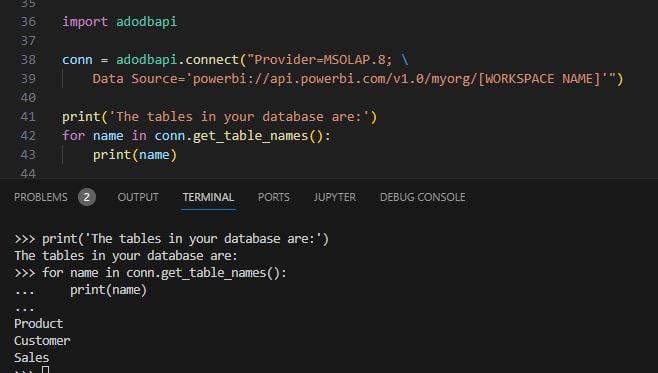The height and width of the screenshot is (373, 658).
Task: Click 'Customer' in terminal output
Action: tap(42, 341)
